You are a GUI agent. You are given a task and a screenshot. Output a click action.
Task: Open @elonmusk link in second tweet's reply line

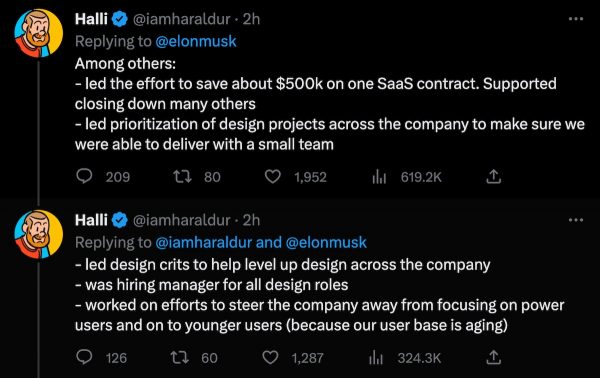[326, 243]
